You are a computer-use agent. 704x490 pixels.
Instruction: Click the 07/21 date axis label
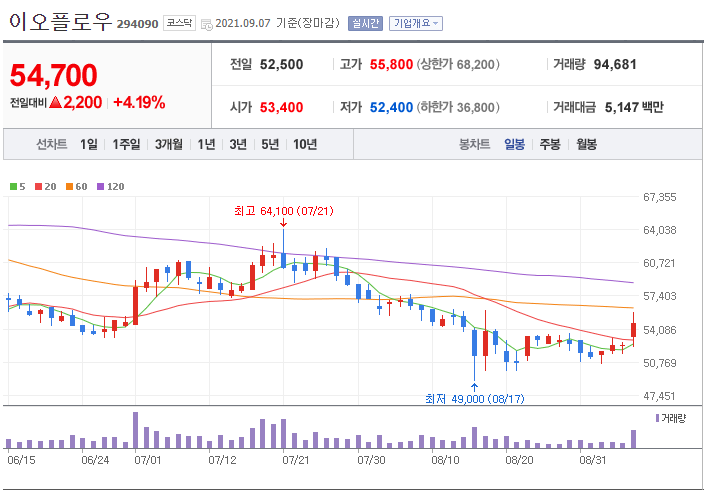[x=295, y=460]
